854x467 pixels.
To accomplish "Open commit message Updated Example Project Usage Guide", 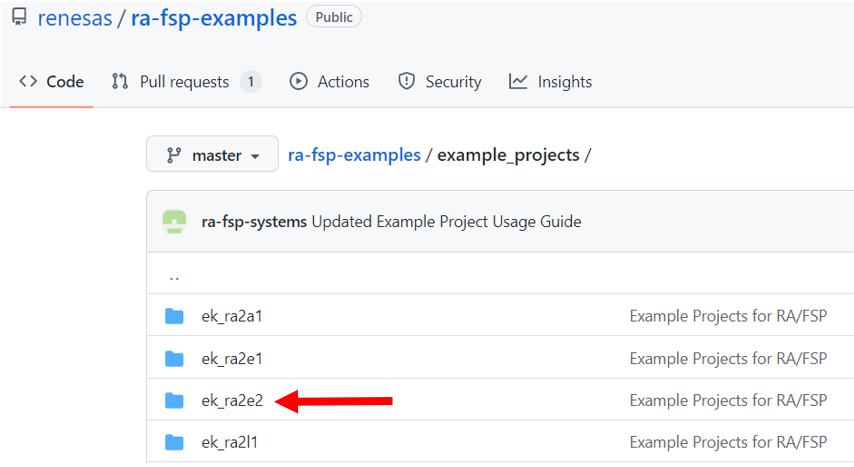I will click(446, 222).
